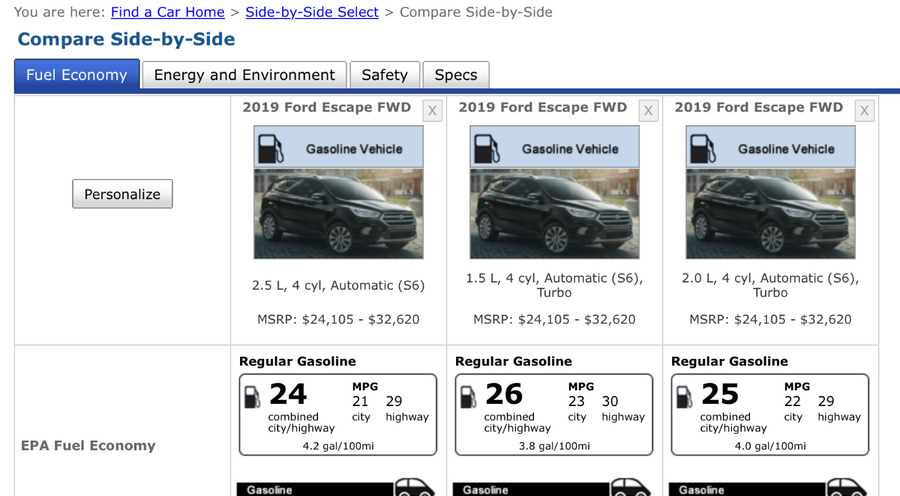900x496 pixels.
Task: Select the Fuel Economy tab
Action: point(77,75)
